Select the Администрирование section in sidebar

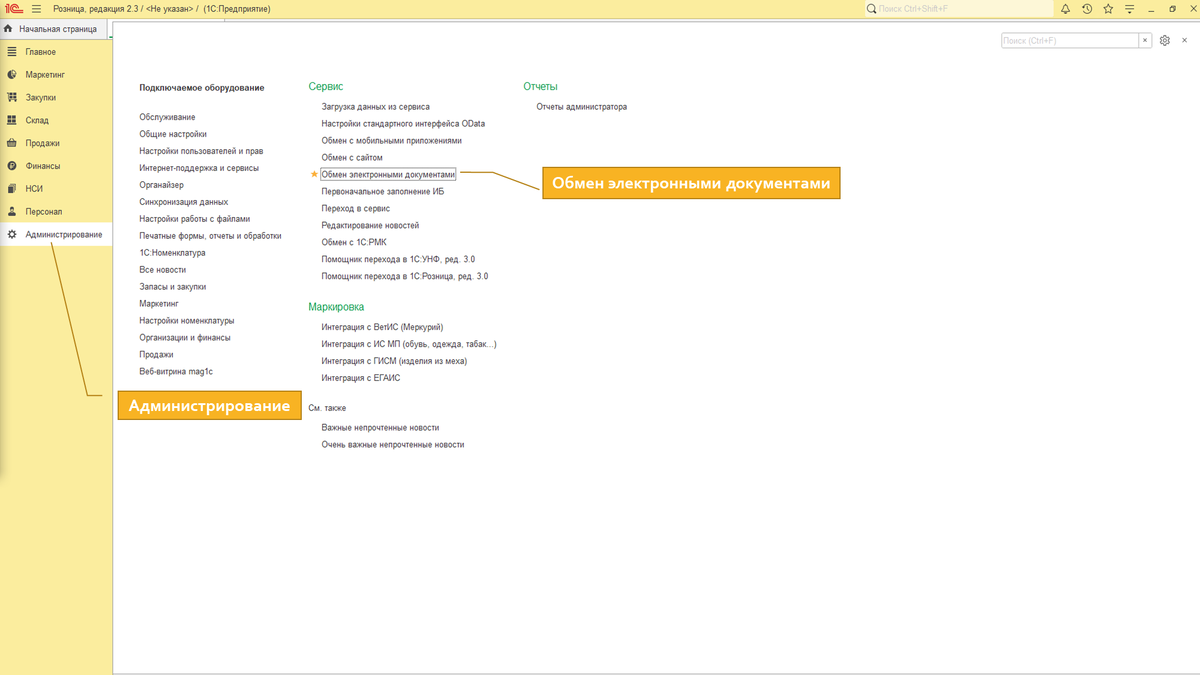(x=56, y=235)
